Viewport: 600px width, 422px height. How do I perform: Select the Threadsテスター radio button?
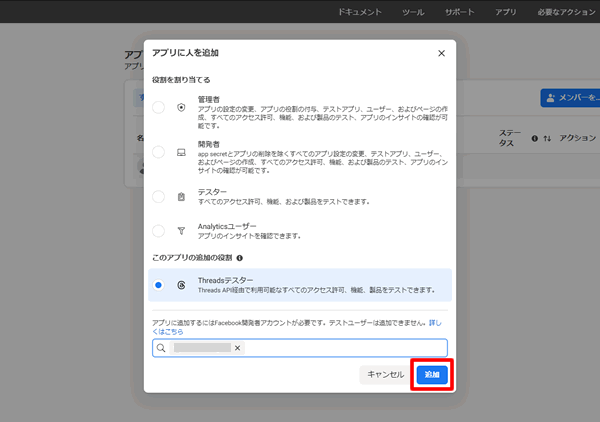[159, 285]
